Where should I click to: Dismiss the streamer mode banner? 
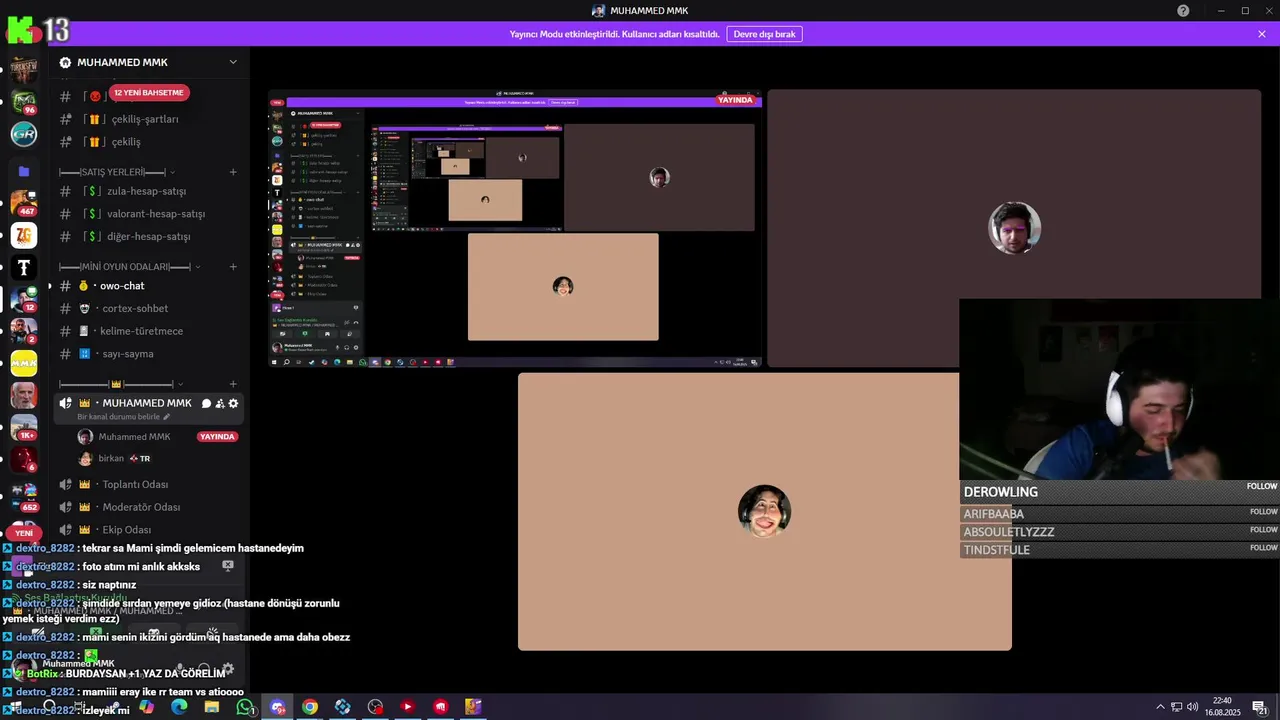point(1262,34)
